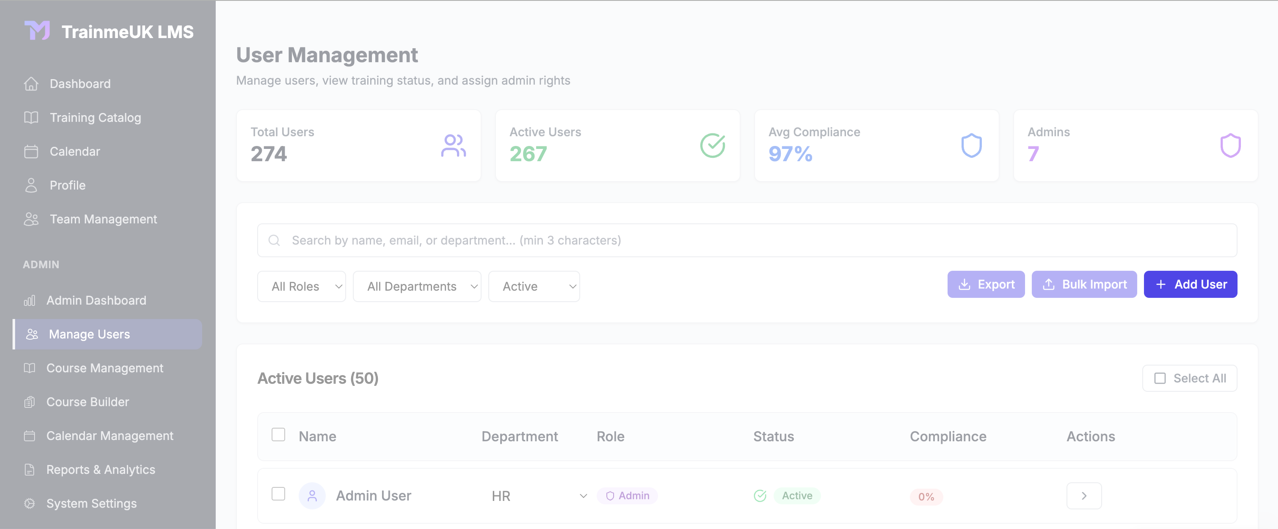Click the Admin User avatar icon
The width and height of the screenshot is (1278, 529).
[312, 496]
